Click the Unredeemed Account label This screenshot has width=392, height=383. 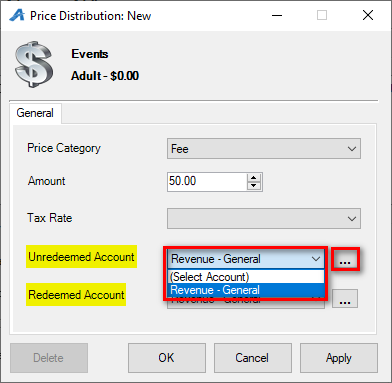81,257
